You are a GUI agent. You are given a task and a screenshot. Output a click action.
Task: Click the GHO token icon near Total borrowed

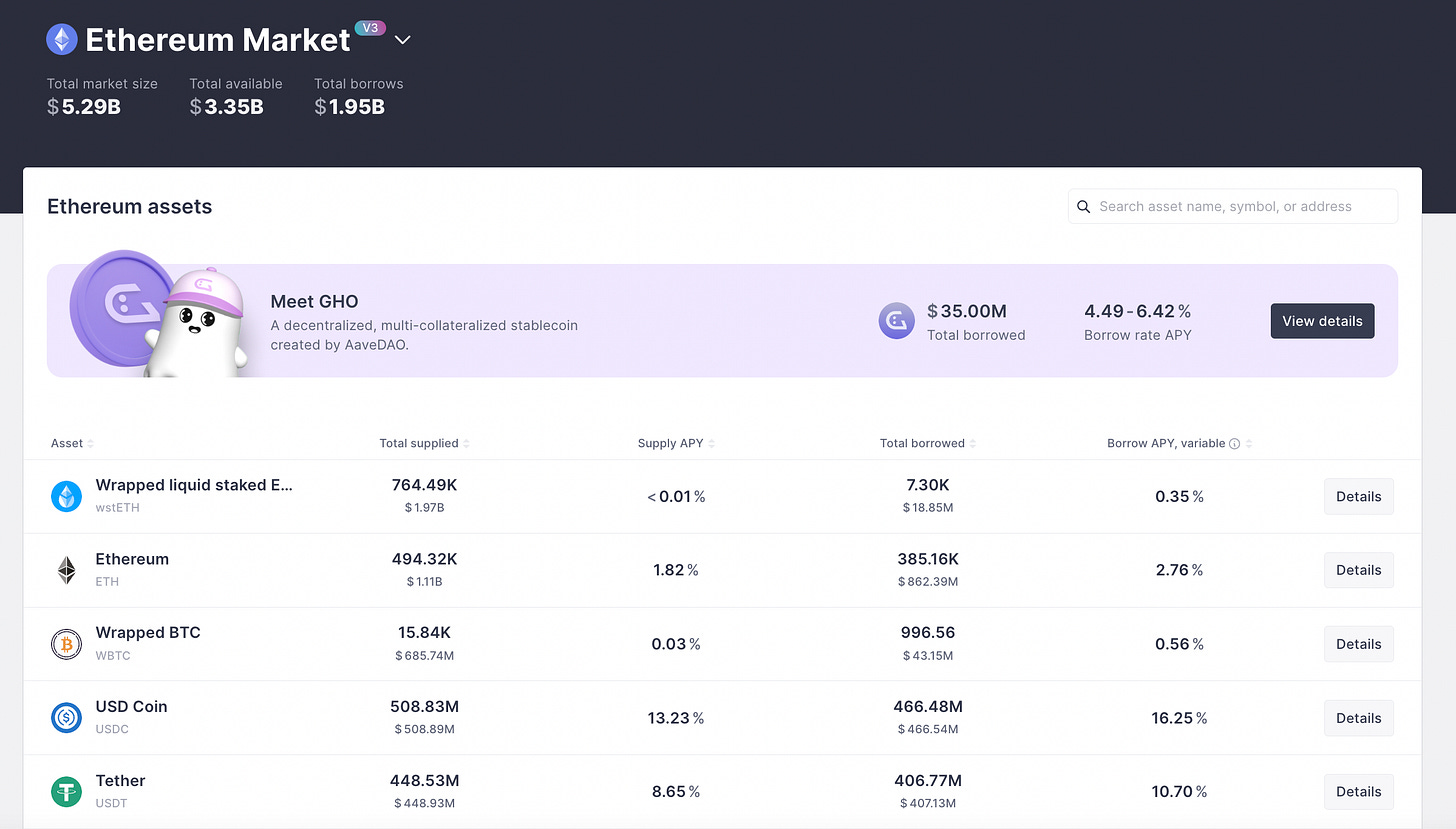[896, 321]
